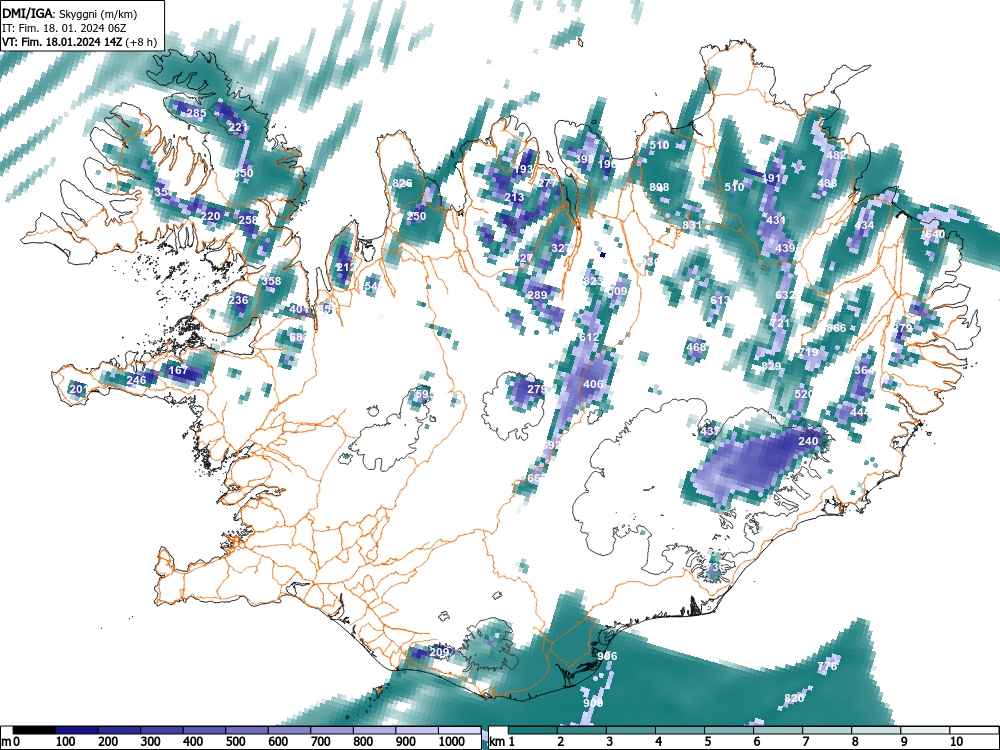Select the 520 visibility value
Viewport: 1000px width, 750px height.
(x=804, y=394)
